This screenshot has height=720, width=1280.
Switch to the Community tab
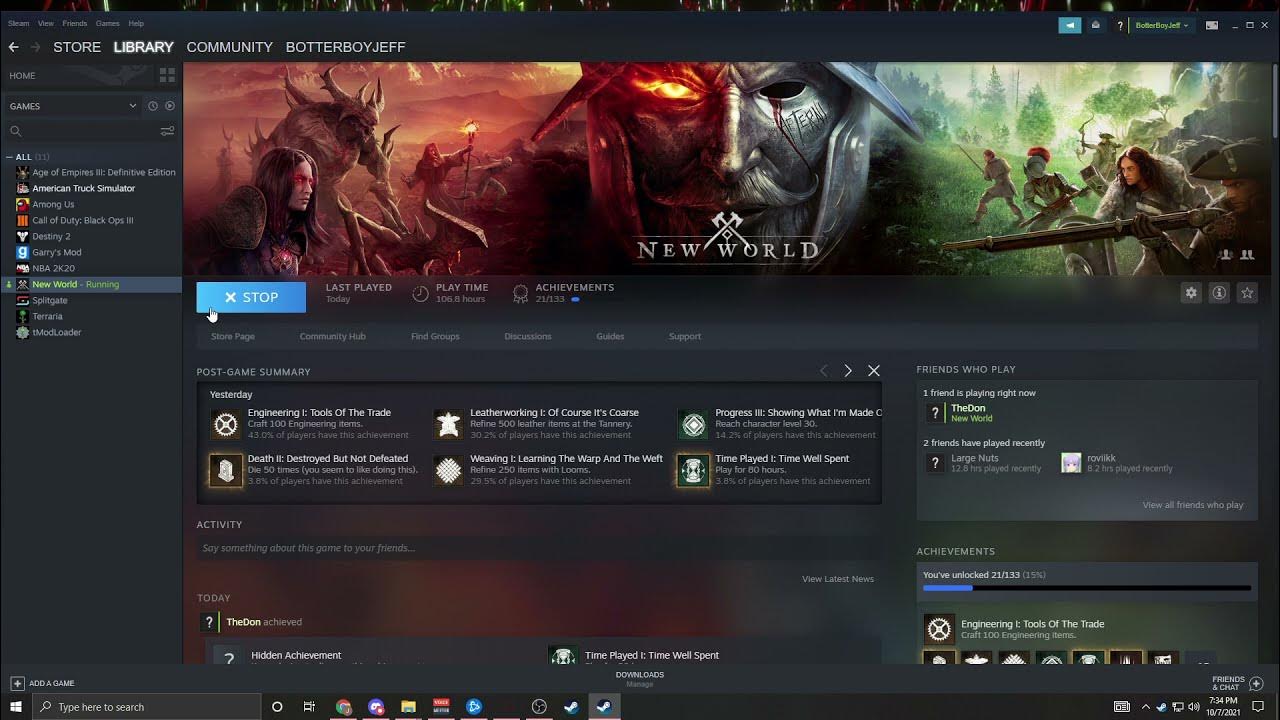tap(230, 47)
